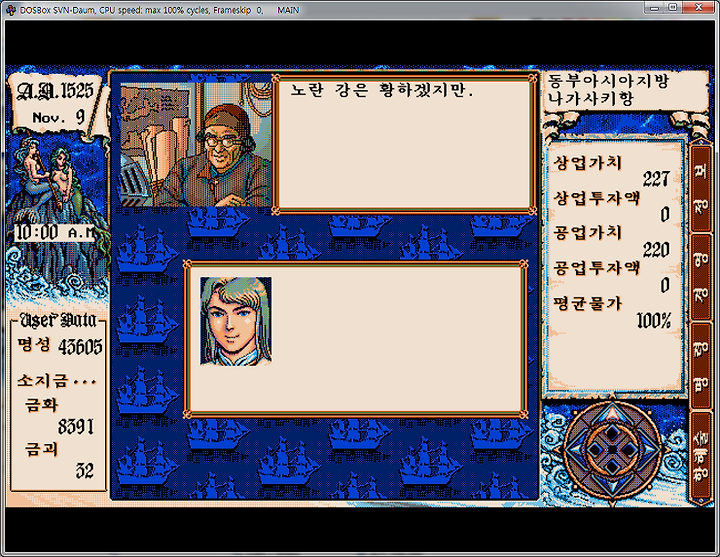Image resolution: width=720 pixels, height=557 pixels.
Task: Open the 정보 (info) side tab
Action: (x=701, y=188)
